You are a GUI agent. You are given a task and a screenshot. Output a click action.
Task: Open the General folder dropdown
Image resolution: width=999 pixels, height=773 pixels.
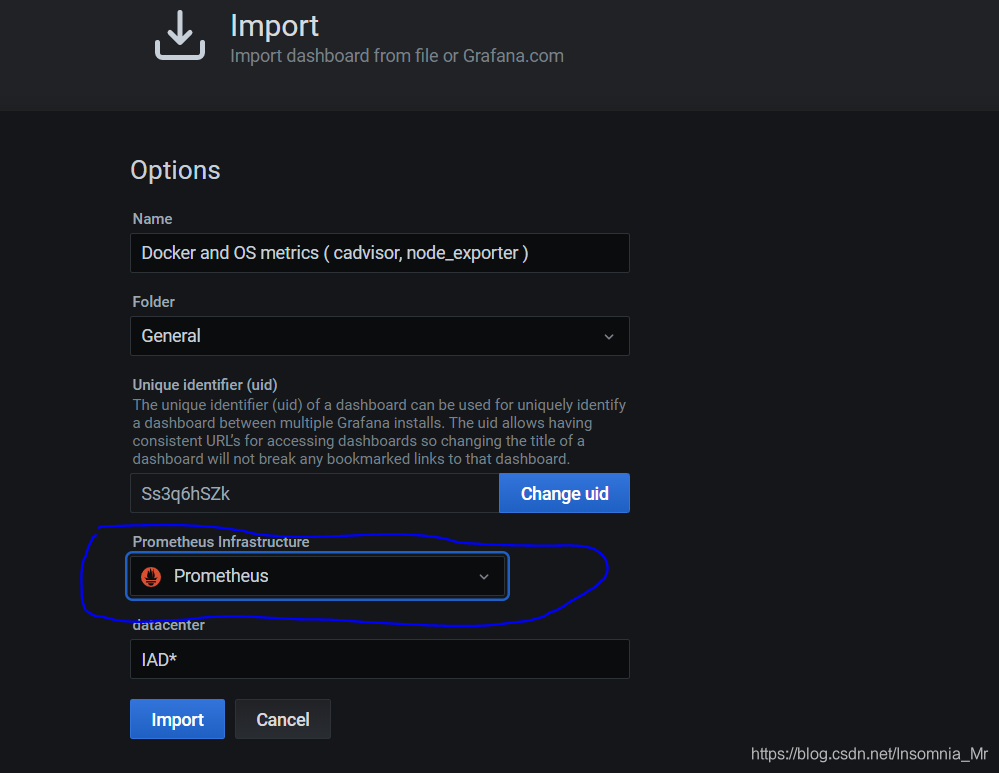pos(380,336)
